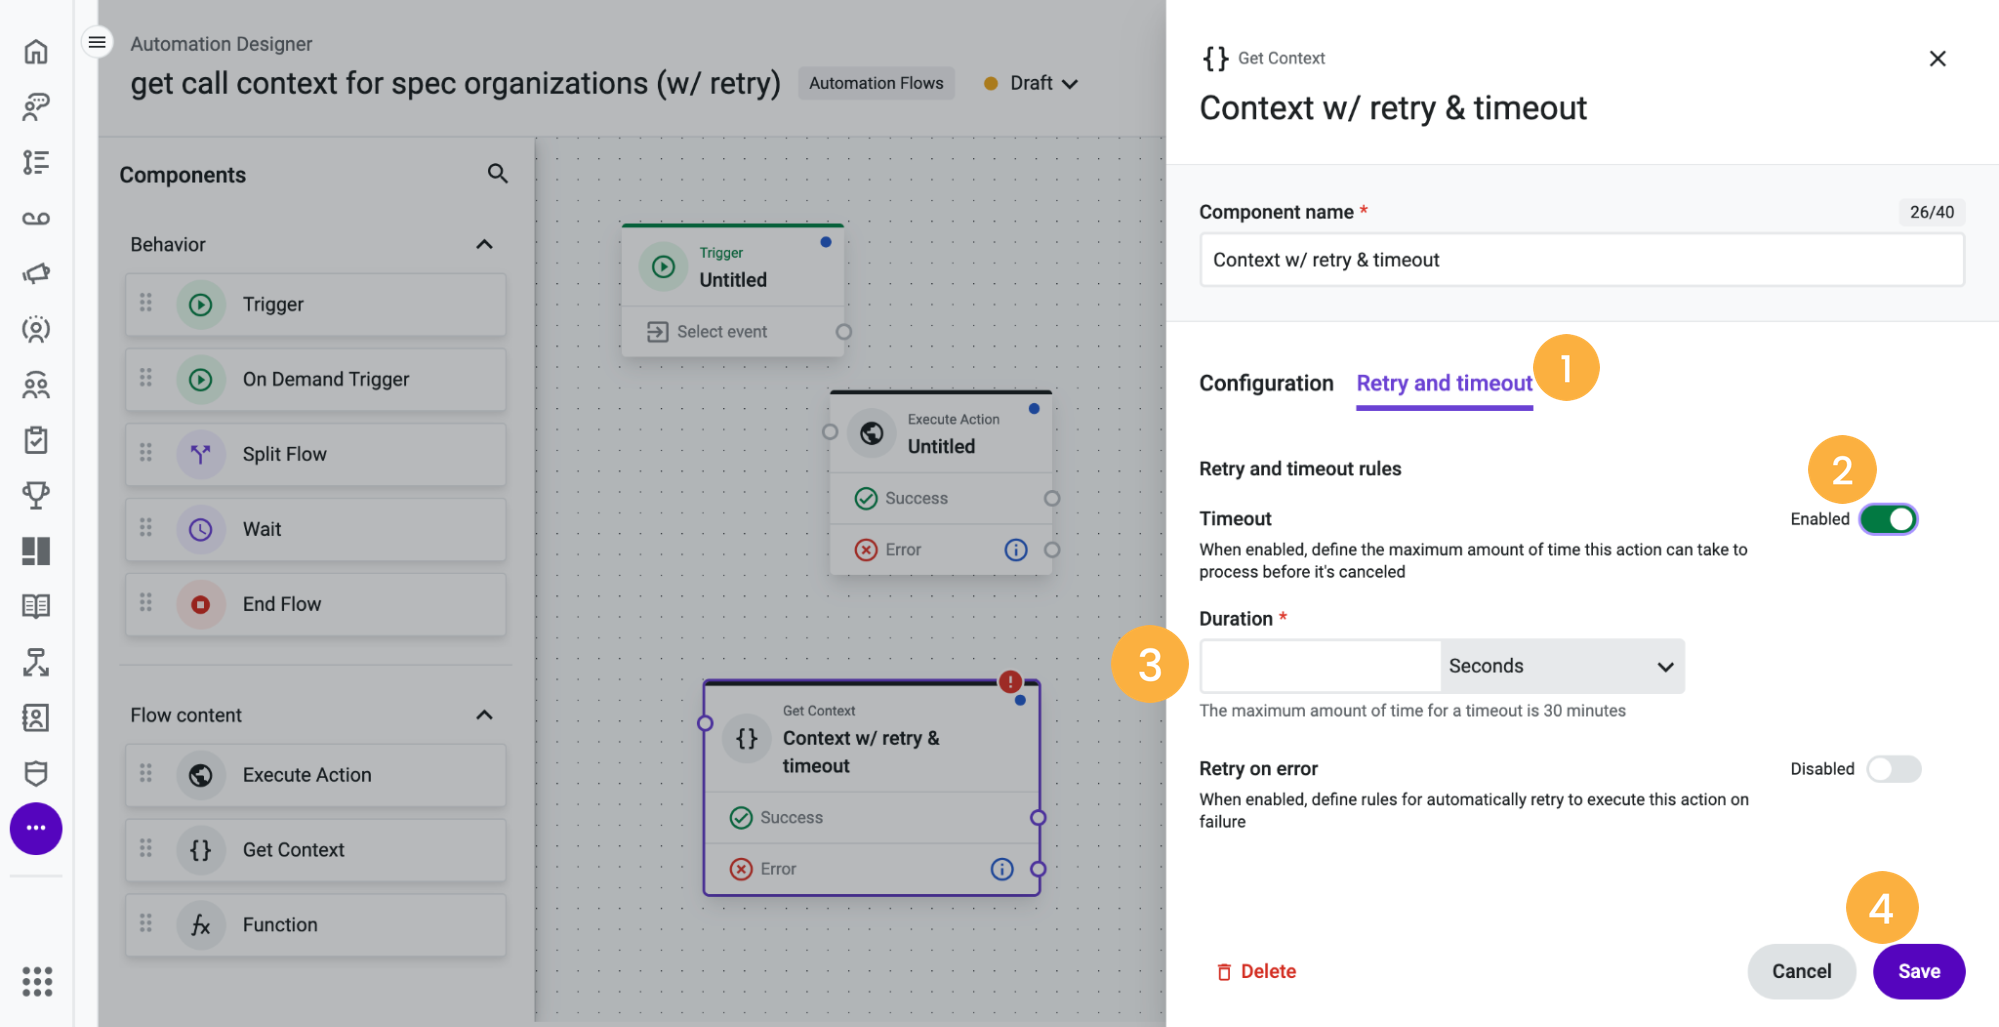Enable the Retry on error toggle
The height and width of the screenshot is (1027, 1999).
tap(1894, 769)
